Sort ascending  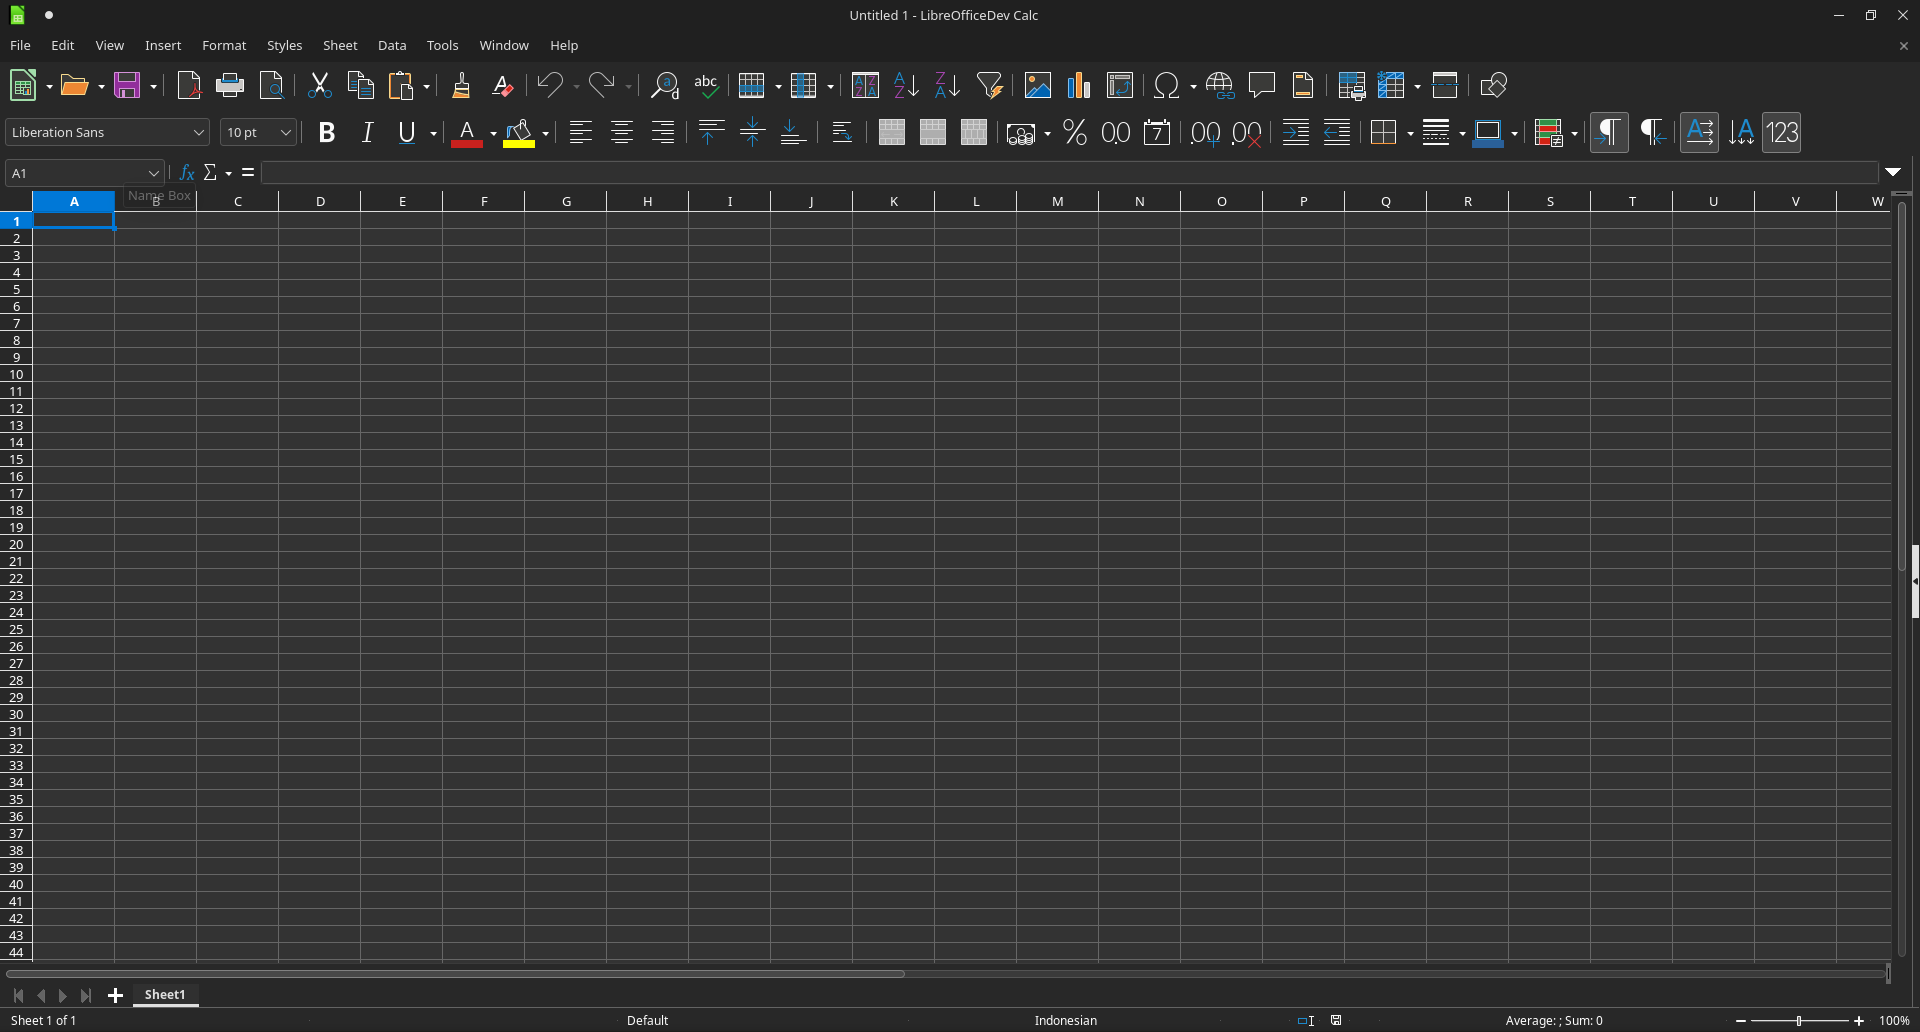[906, 85]
